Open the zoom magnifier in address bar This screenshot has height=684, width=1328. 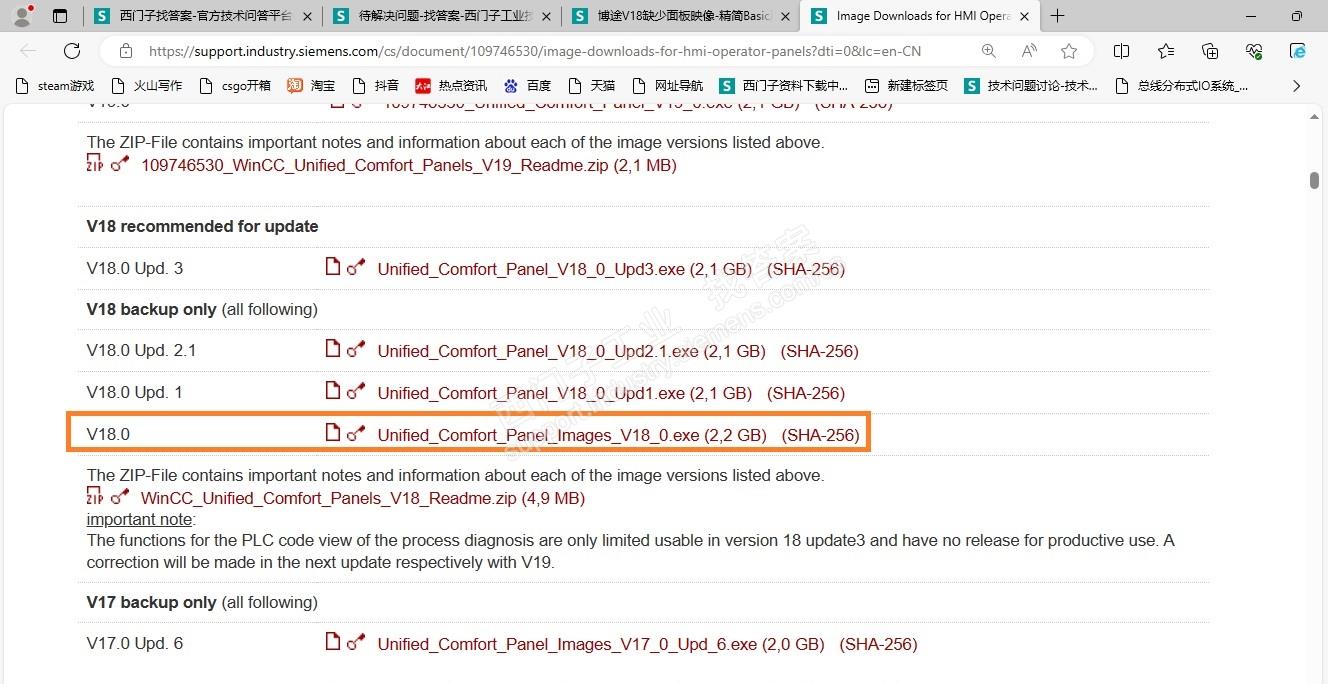click(x=988, y=51)
